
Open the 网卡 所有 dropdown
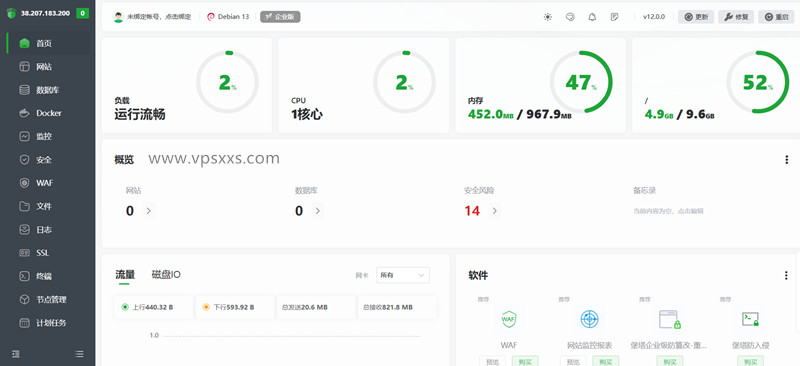[x=403, y=275]
